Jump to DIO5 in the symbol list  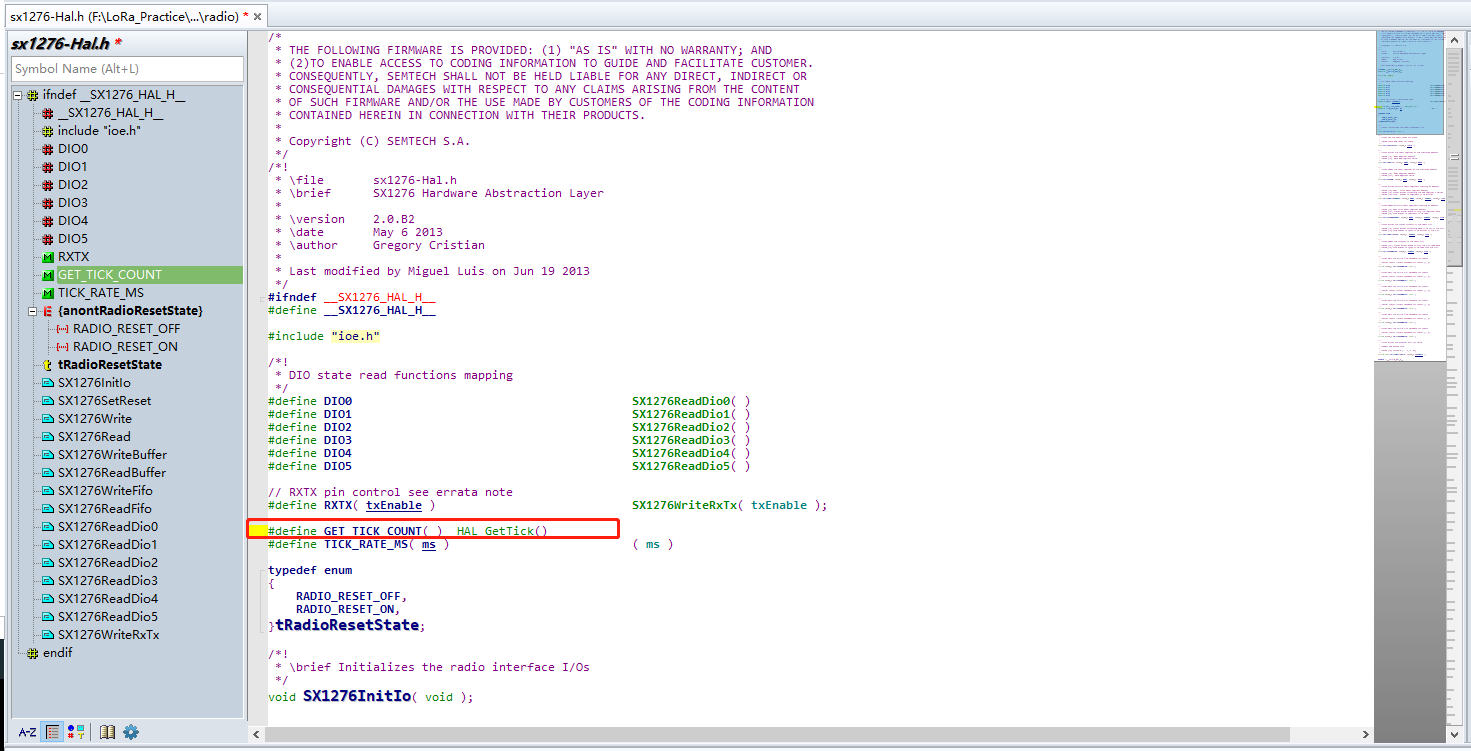point(72,239)
